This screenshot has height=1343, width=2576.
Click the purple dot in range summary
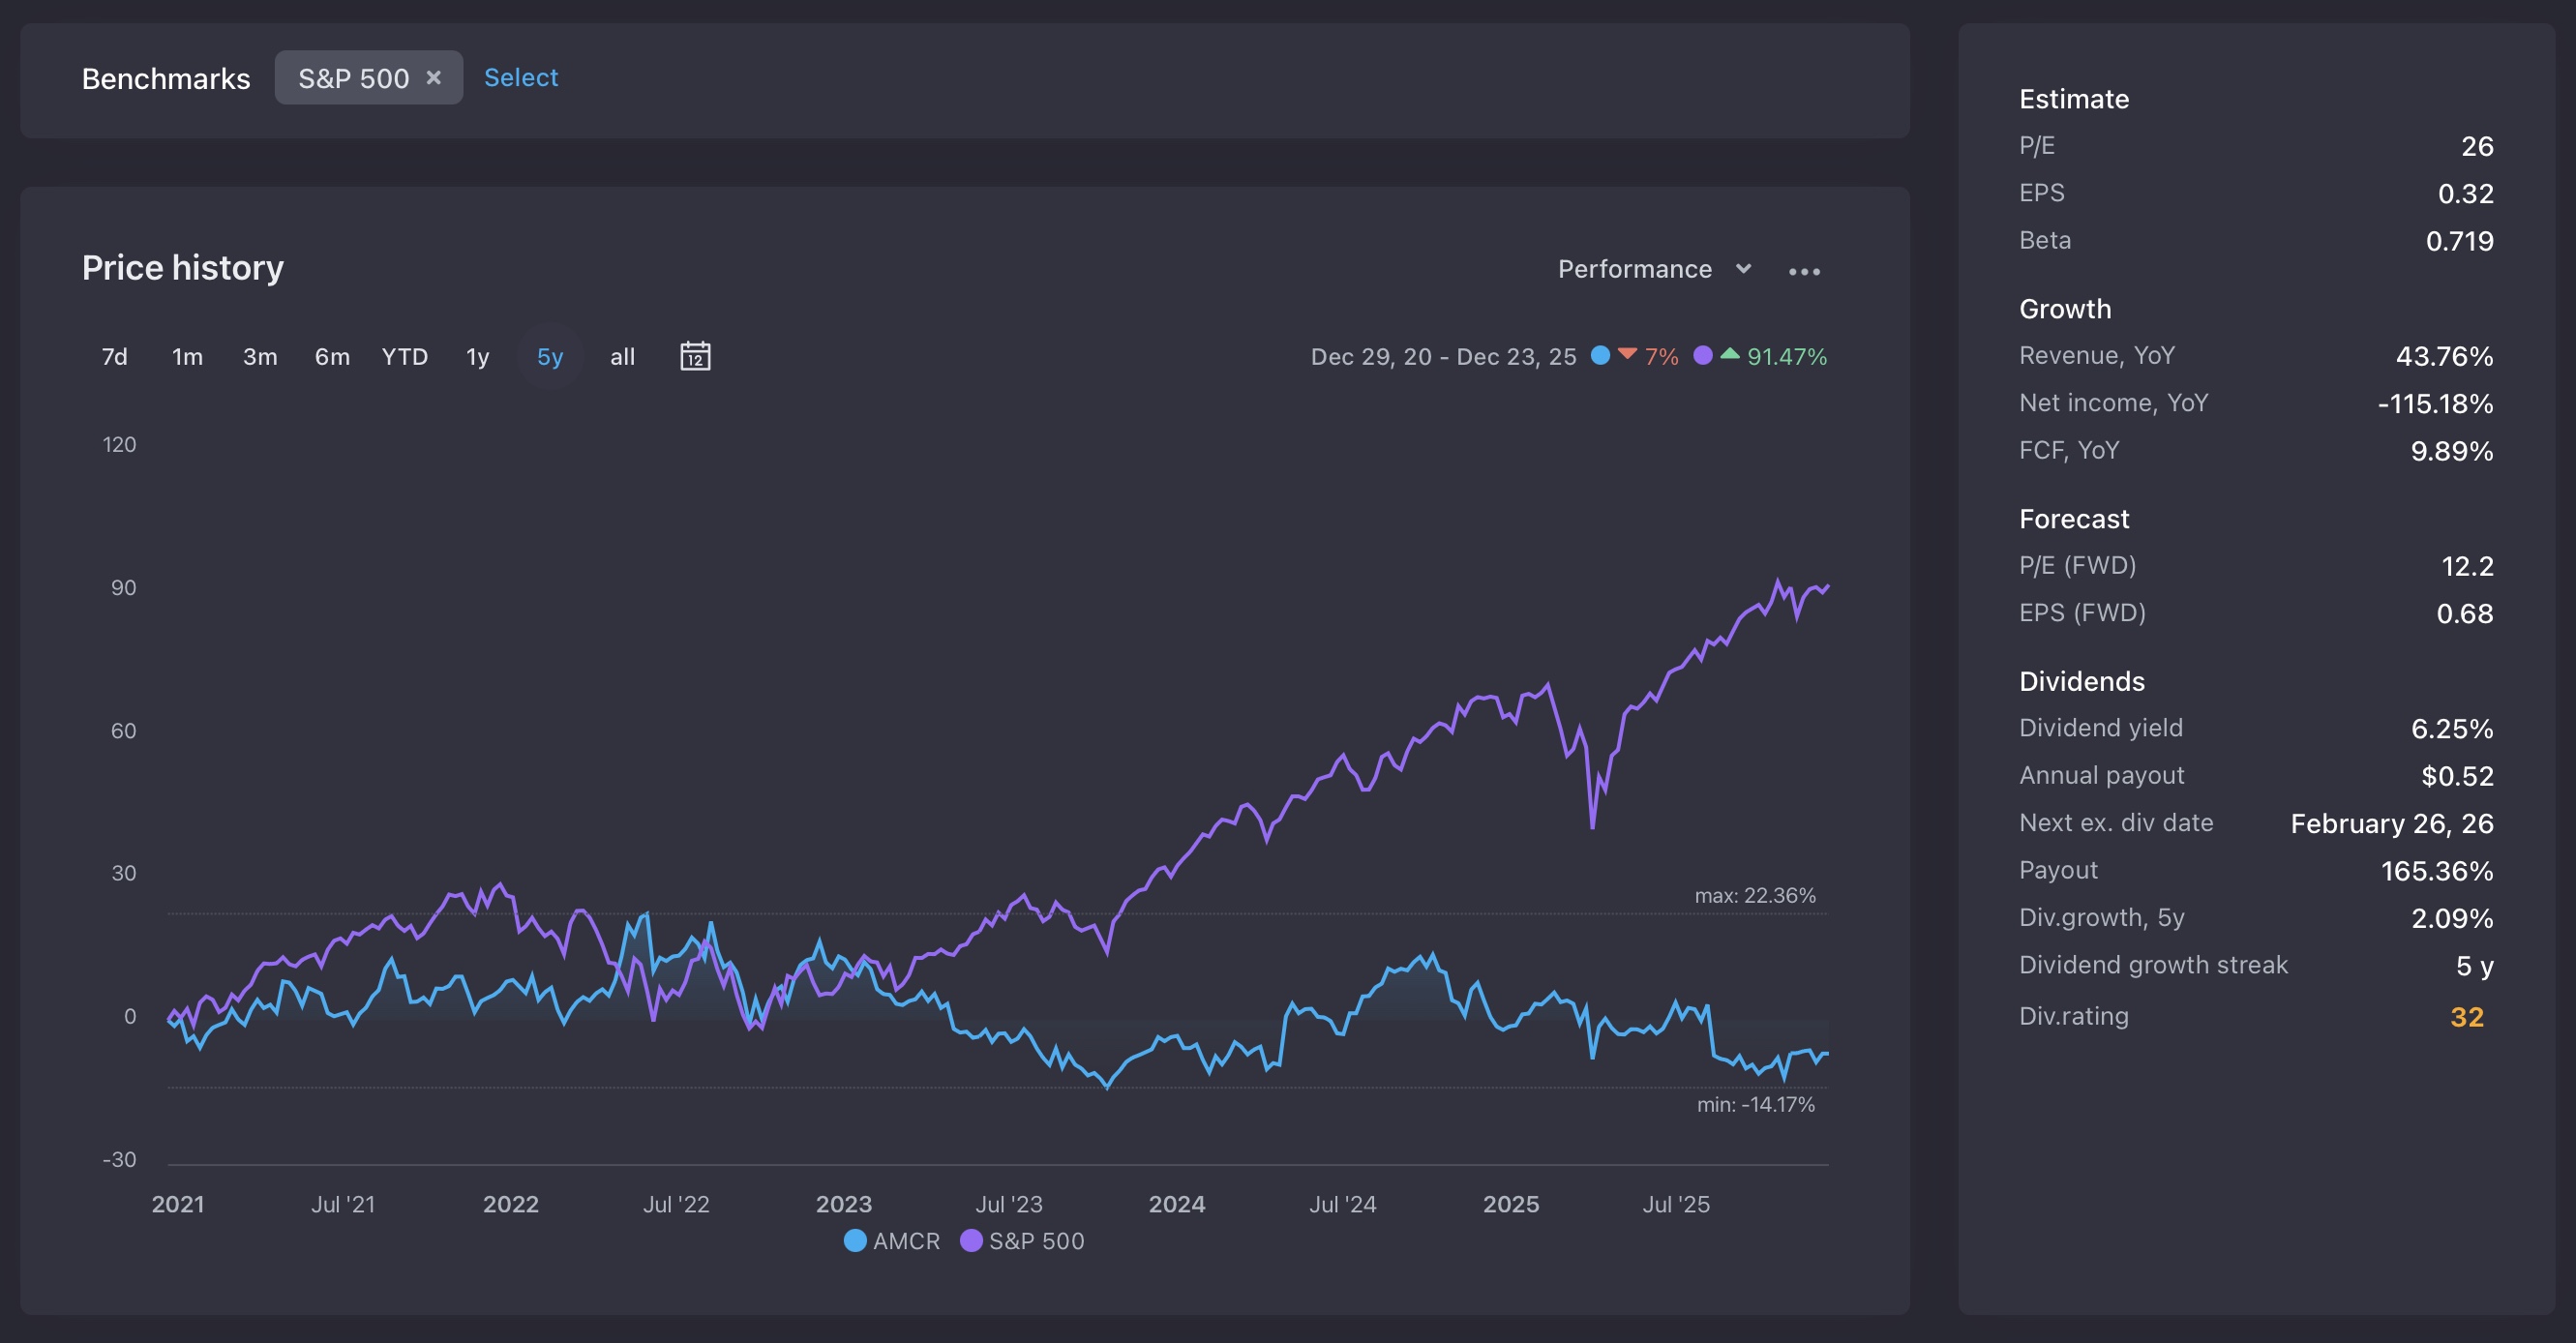(x=1702, y=355)
